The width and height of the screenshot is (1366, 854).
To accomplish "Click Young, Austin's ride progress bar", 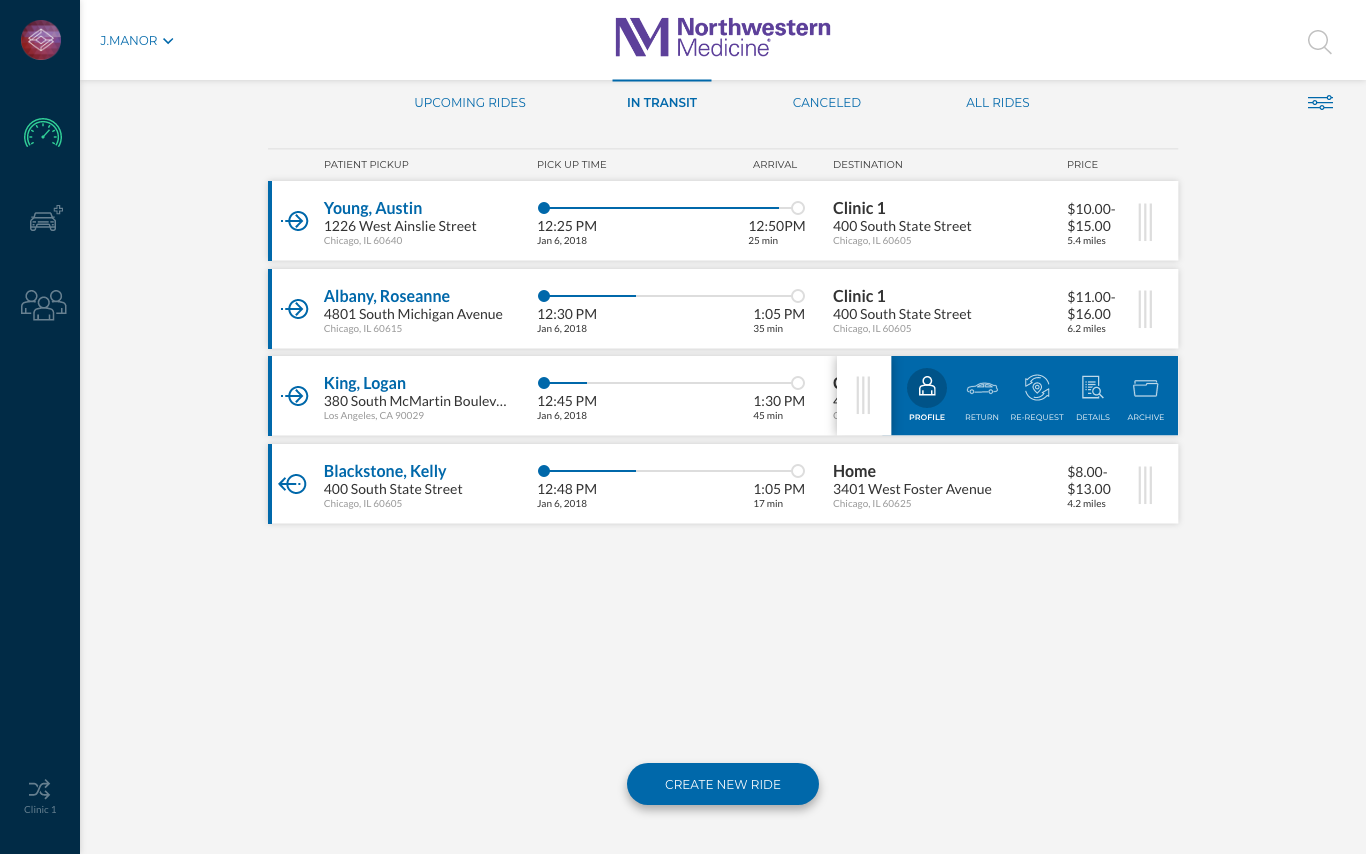I will click(670, 208).
